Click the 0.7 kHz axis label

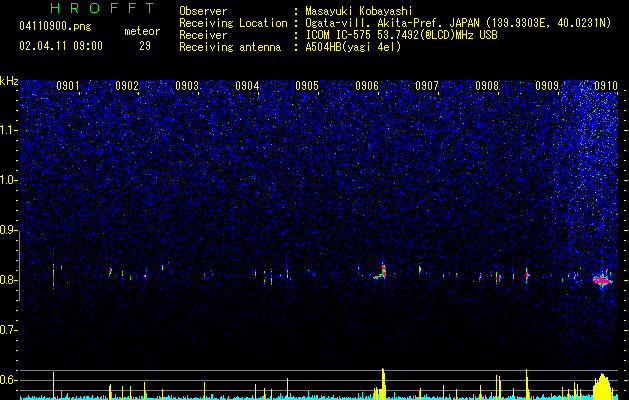click(9, 330)
